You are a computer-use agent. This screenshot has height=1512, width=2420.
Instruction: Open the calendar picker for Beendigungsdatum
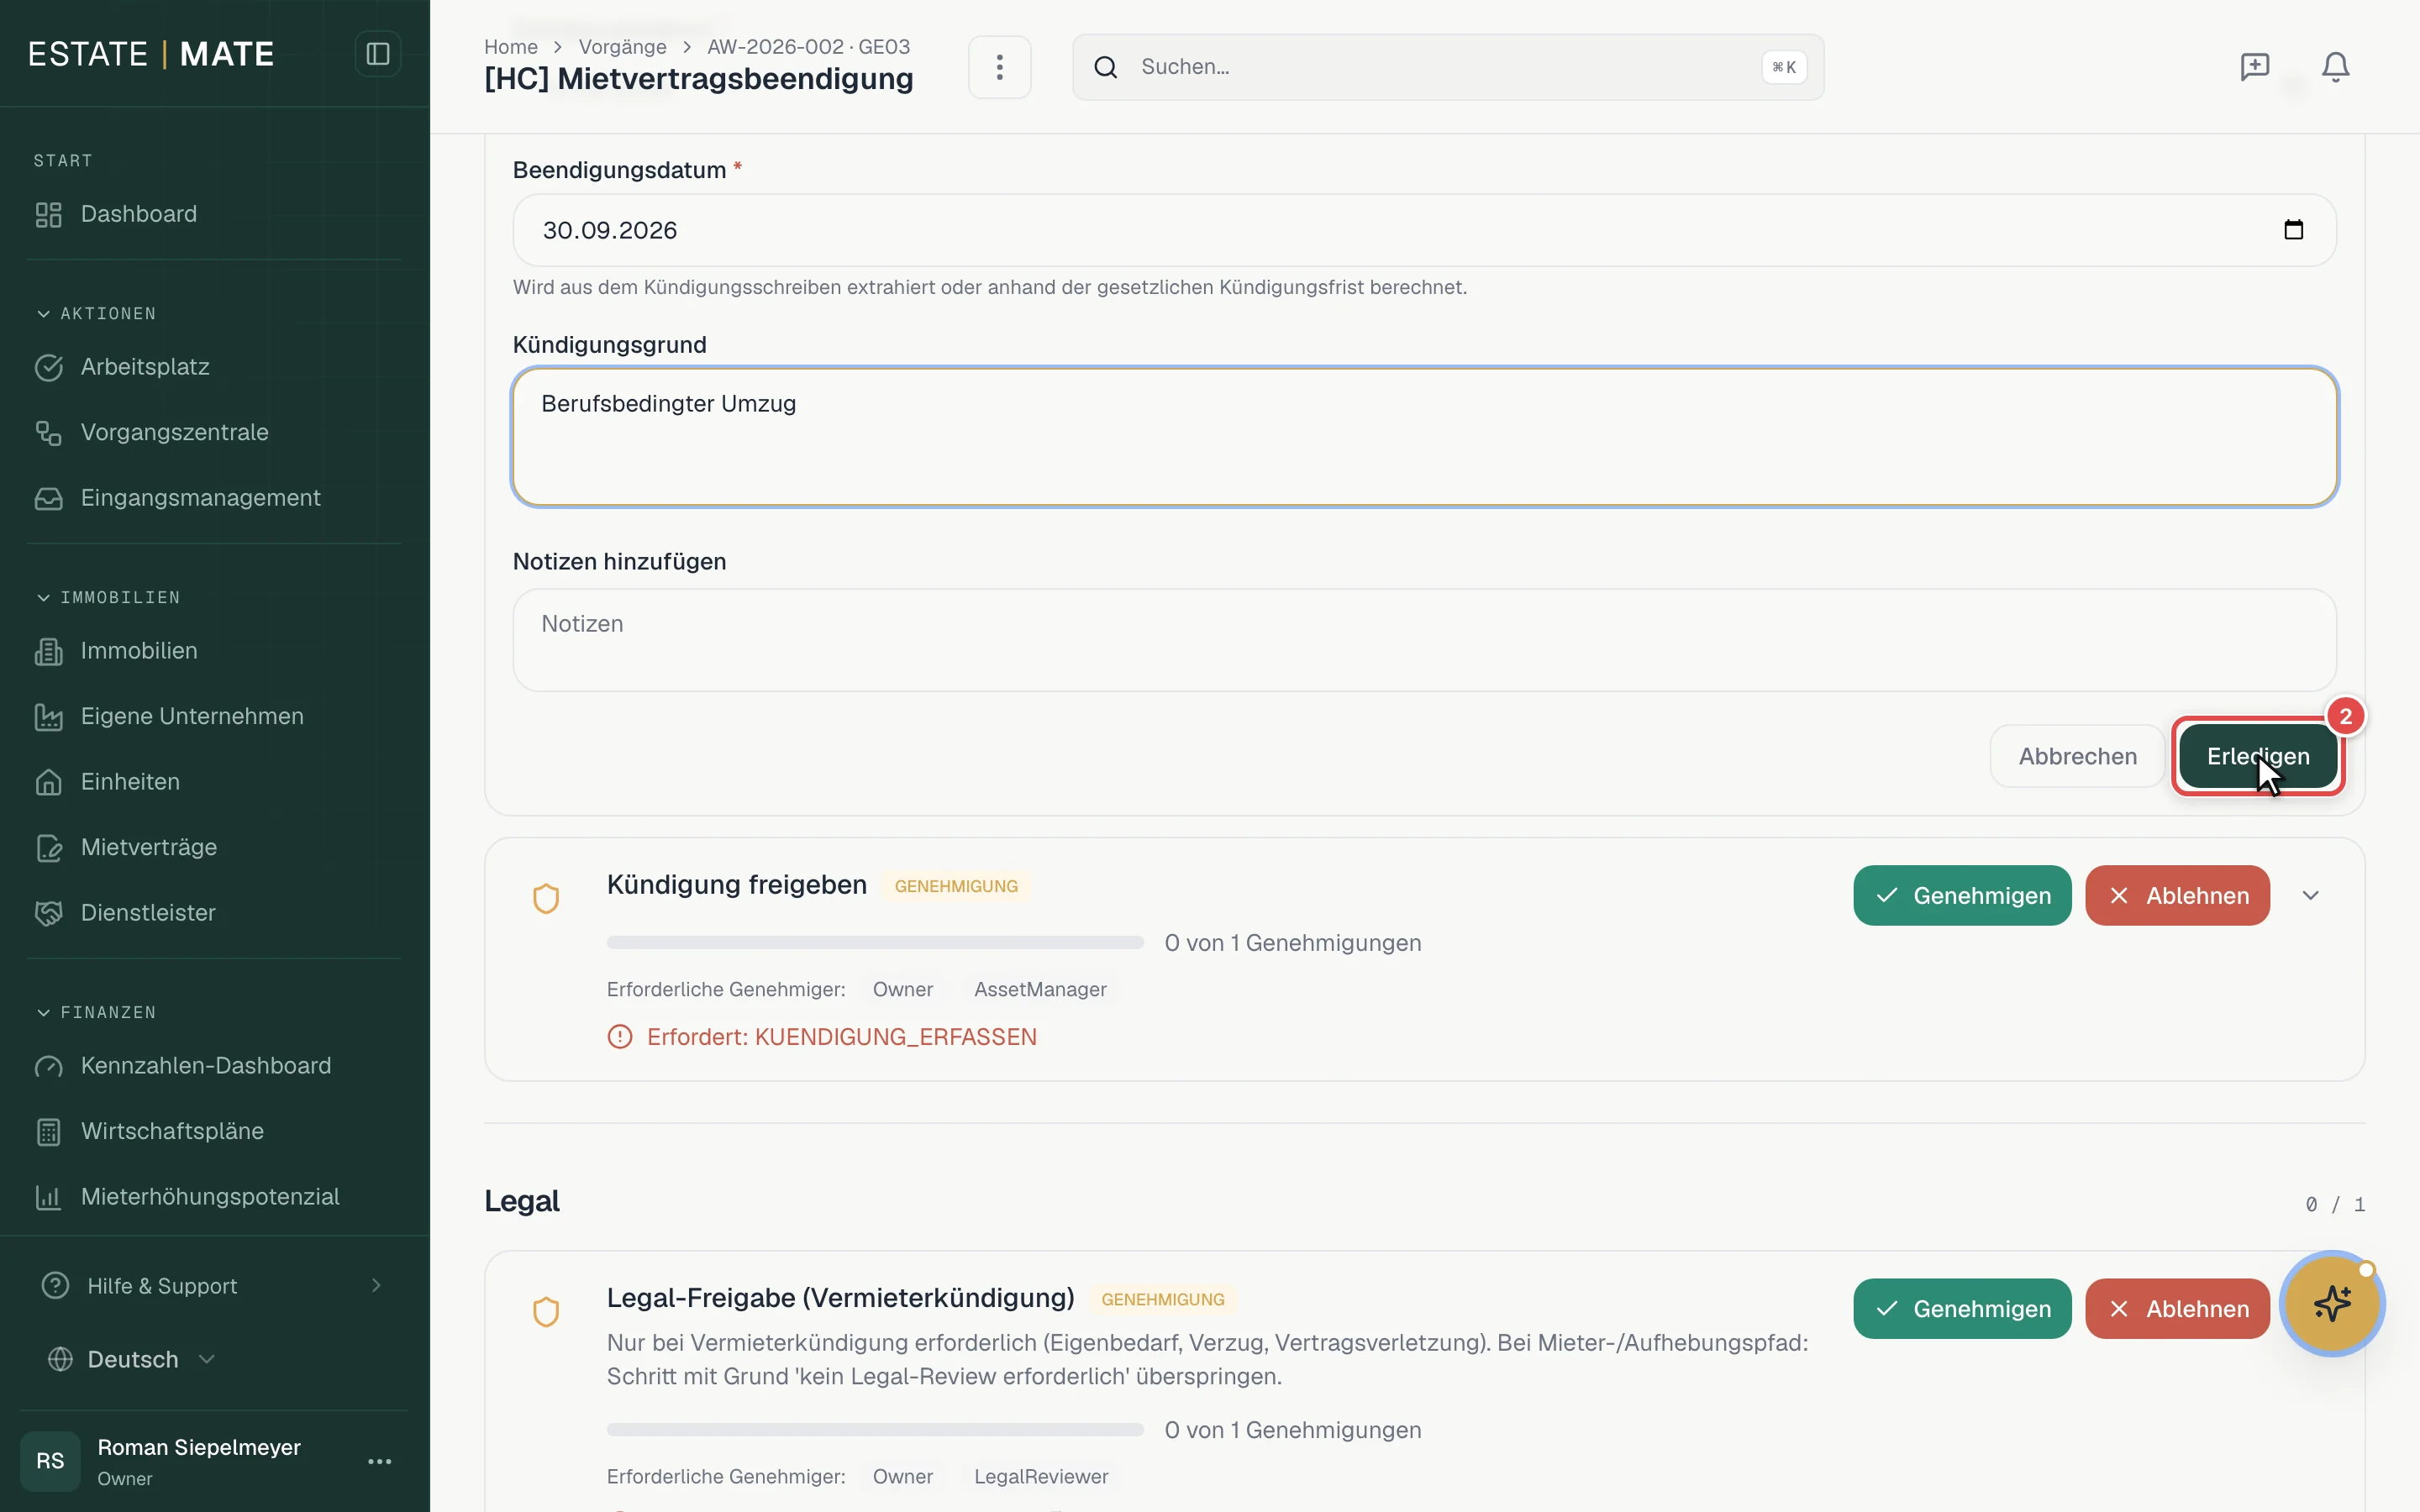pos(2293,230)
